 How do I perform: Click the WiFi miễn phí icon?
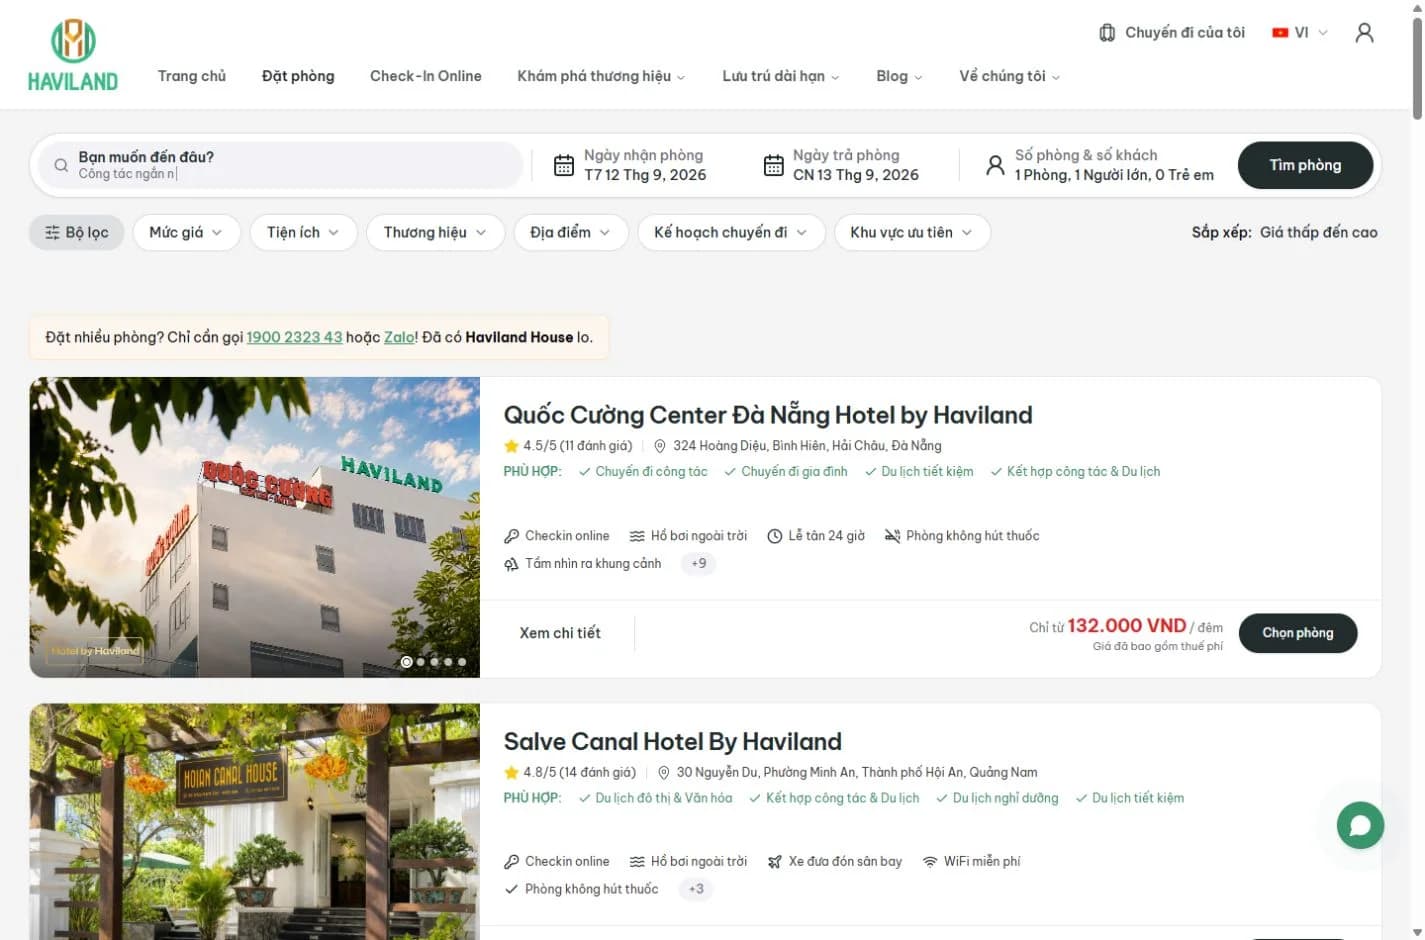coord(930,861)
